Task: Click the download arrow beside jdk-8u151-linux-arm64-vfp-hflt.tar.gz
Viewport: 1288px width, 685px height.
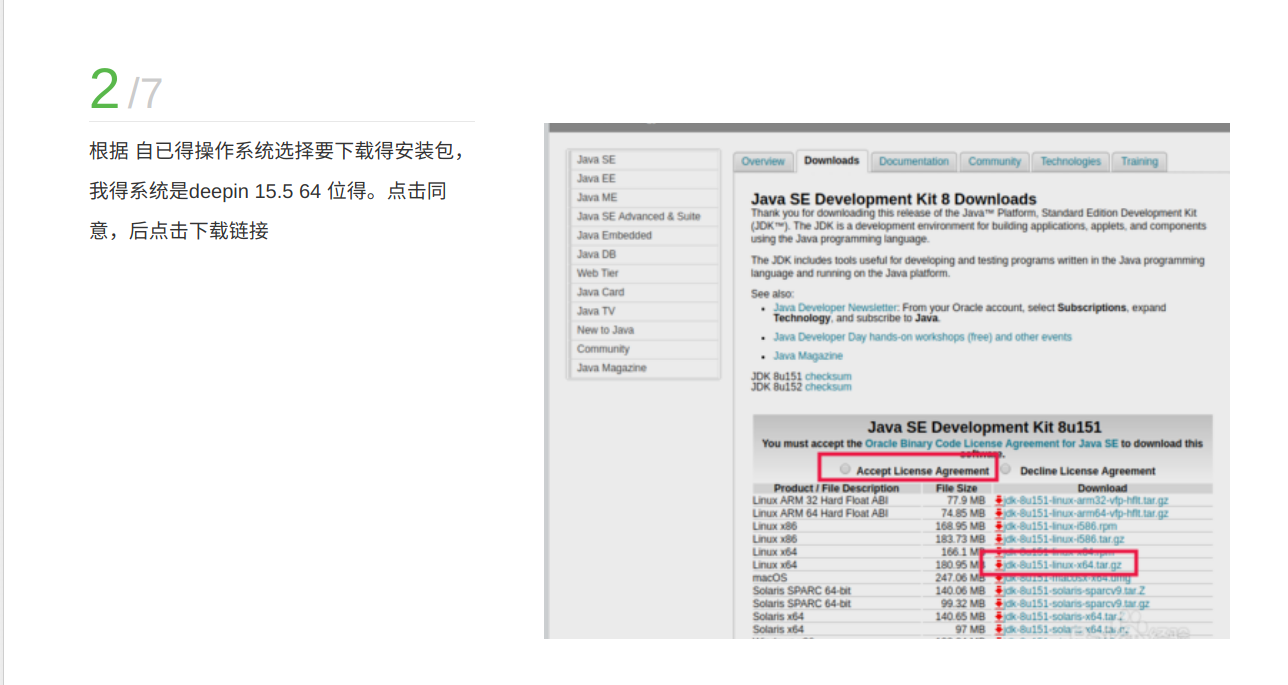Action: pyautogui.click(x=998, y=514)
